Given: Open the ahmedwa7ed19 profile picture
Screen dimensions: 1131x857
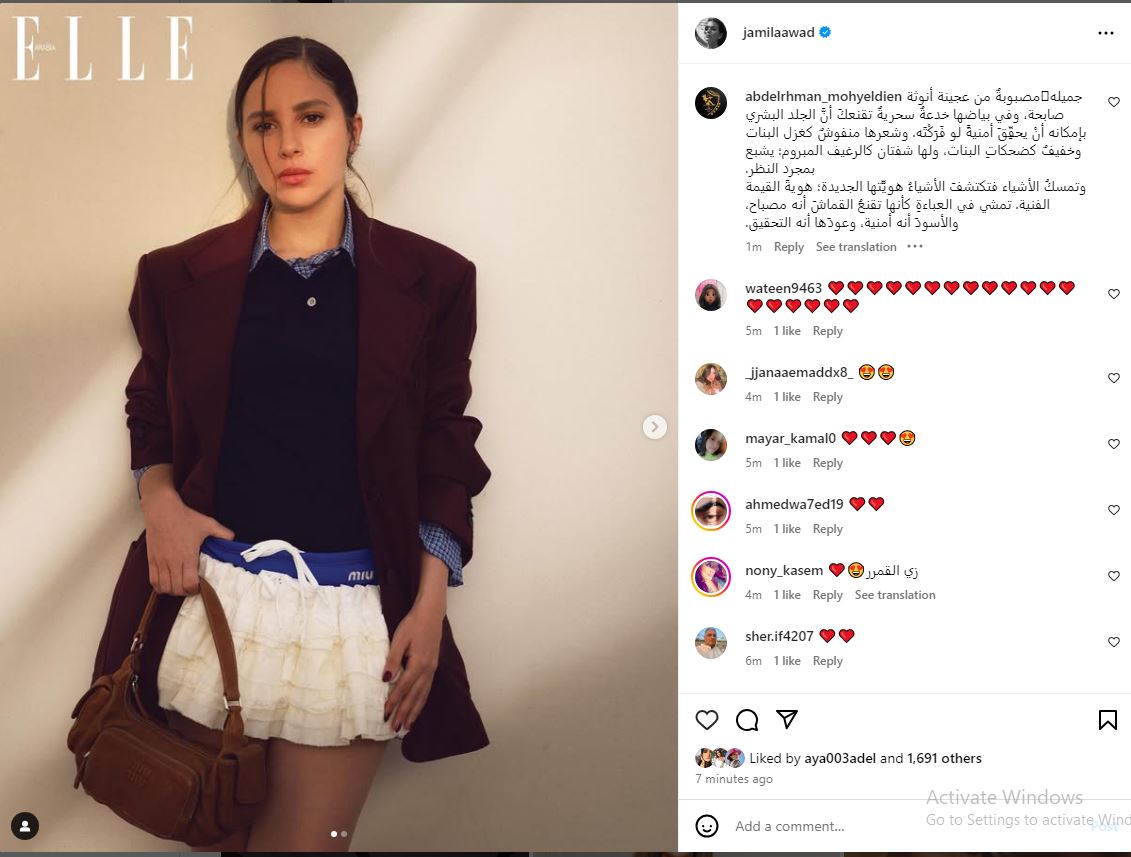Looking at the screenshot, I should coord(711,511).
